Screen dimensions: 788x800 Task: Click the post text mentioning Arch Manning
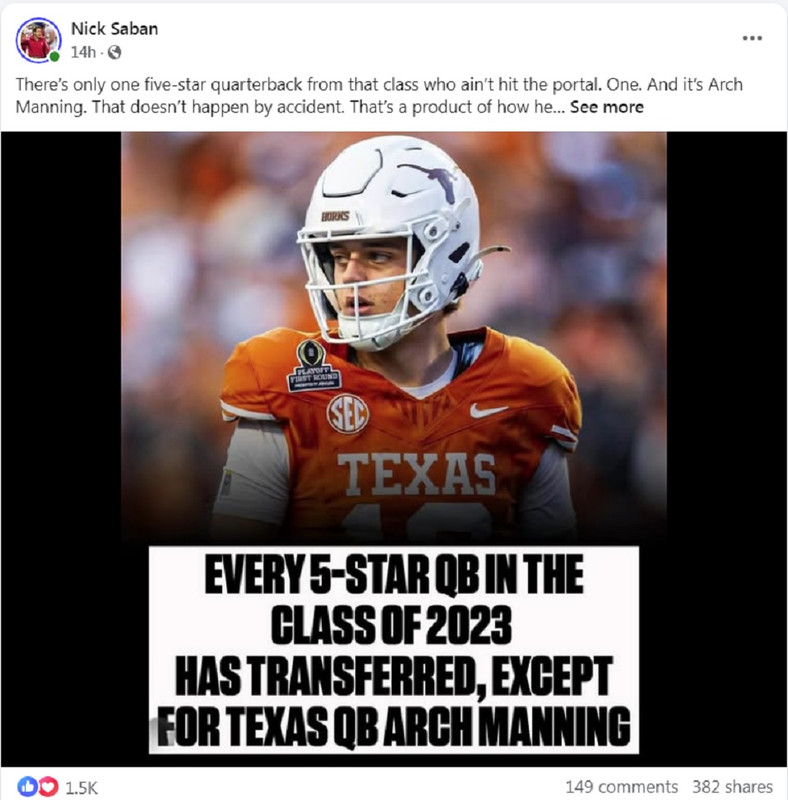coord(379,96)
